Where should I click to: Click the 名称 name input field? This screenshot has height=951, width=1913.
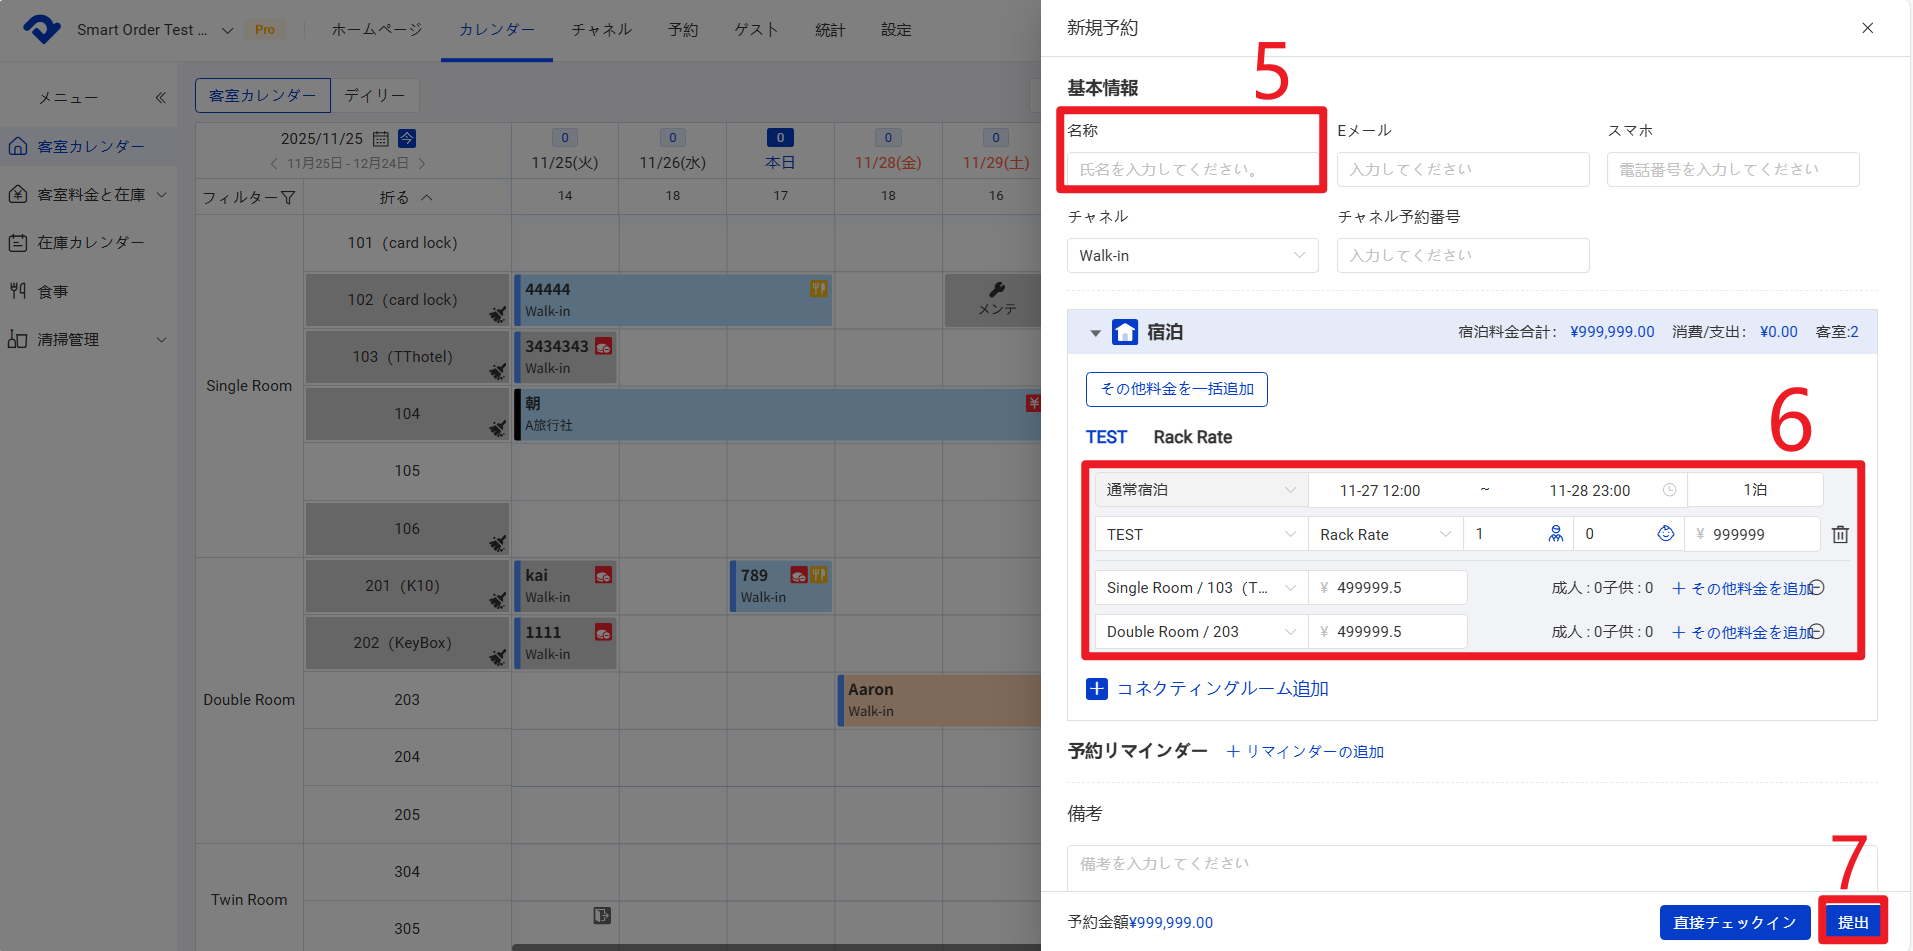coord(1192,170)
